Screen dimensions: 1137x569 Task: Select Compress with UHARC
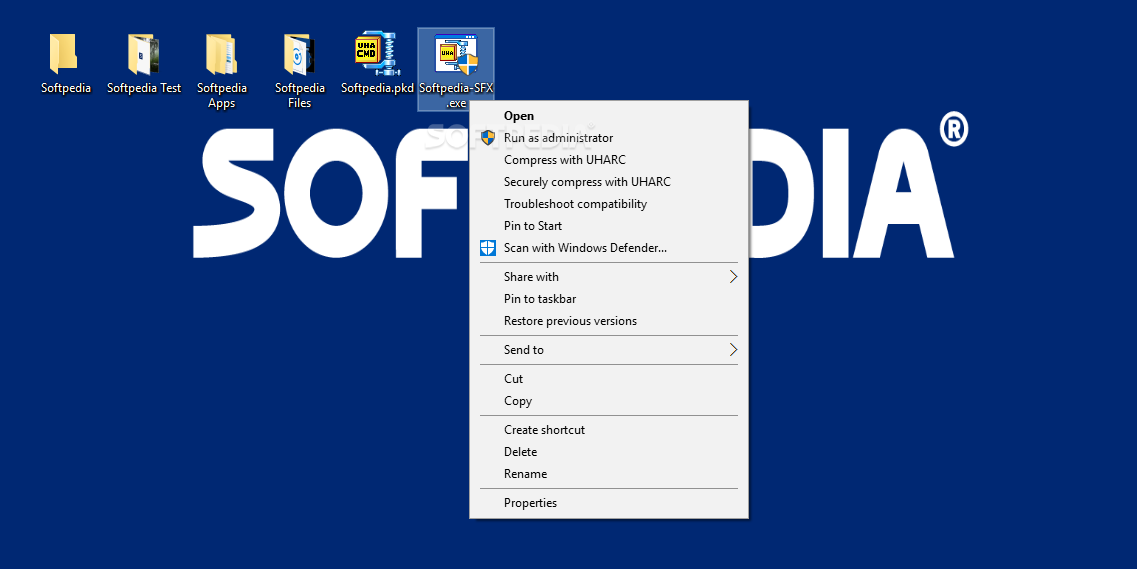pyautogui.click(x=609, y=159)
